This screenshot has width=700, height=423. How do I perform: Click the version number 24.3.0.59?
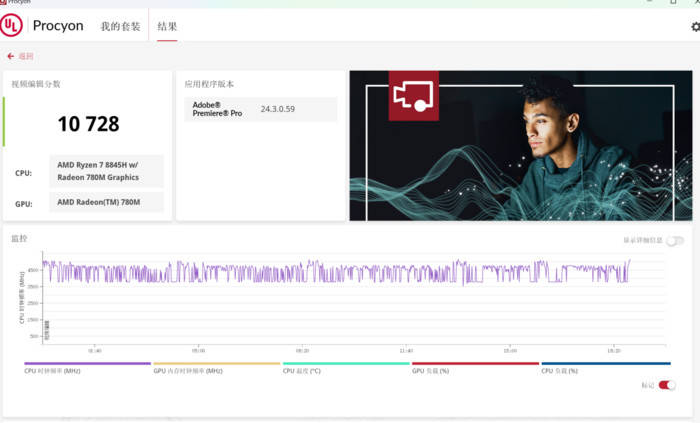pyautogui.click(x=278, y=109)
